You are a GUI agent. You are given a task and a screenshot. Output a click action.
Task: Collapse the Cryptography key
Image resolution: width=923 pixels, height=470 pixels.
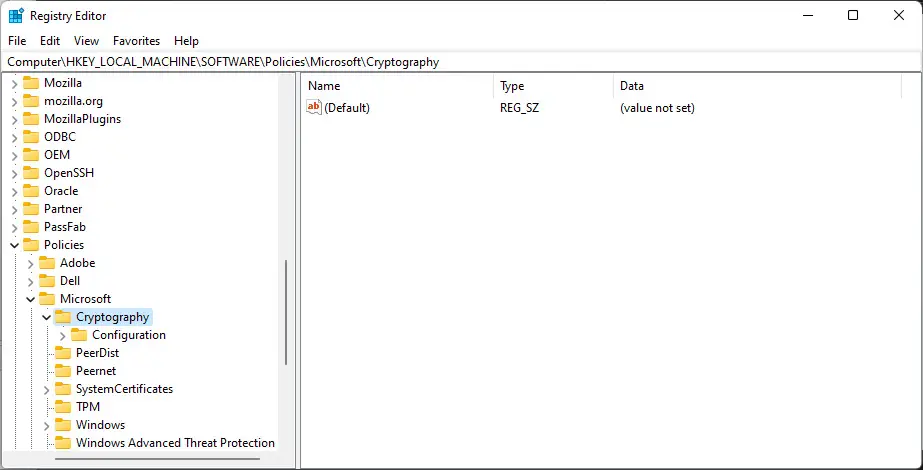click(x=47, y=317)
